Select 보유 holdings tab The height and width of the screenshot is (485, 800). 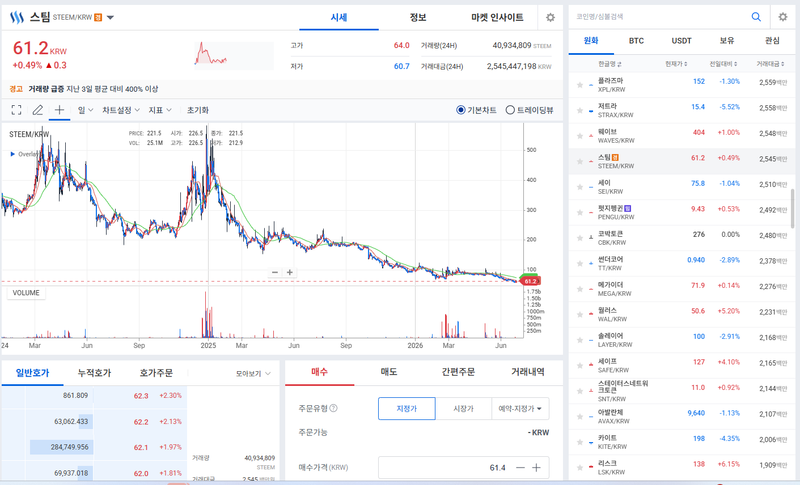point(727,41)
